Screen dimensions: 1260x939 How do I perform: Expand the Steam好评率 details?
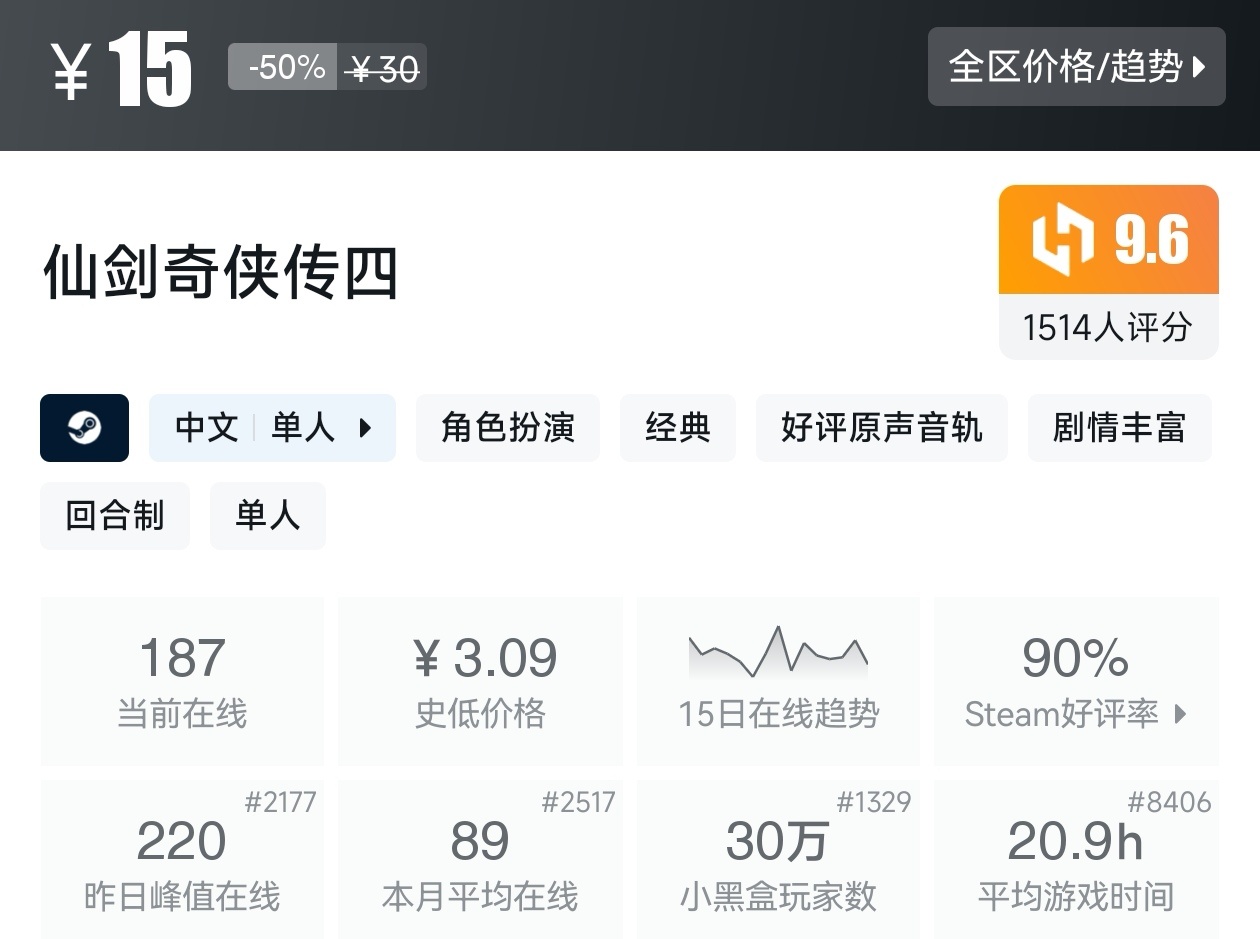click(1075, 713)
